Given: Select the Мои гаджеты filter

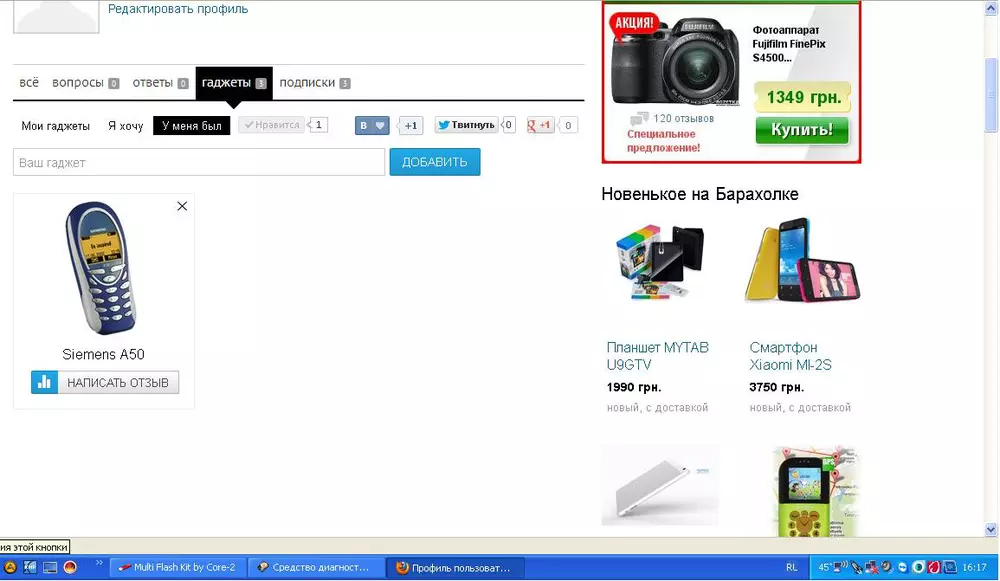Looking at the screenshot, I should click(56, 126).
